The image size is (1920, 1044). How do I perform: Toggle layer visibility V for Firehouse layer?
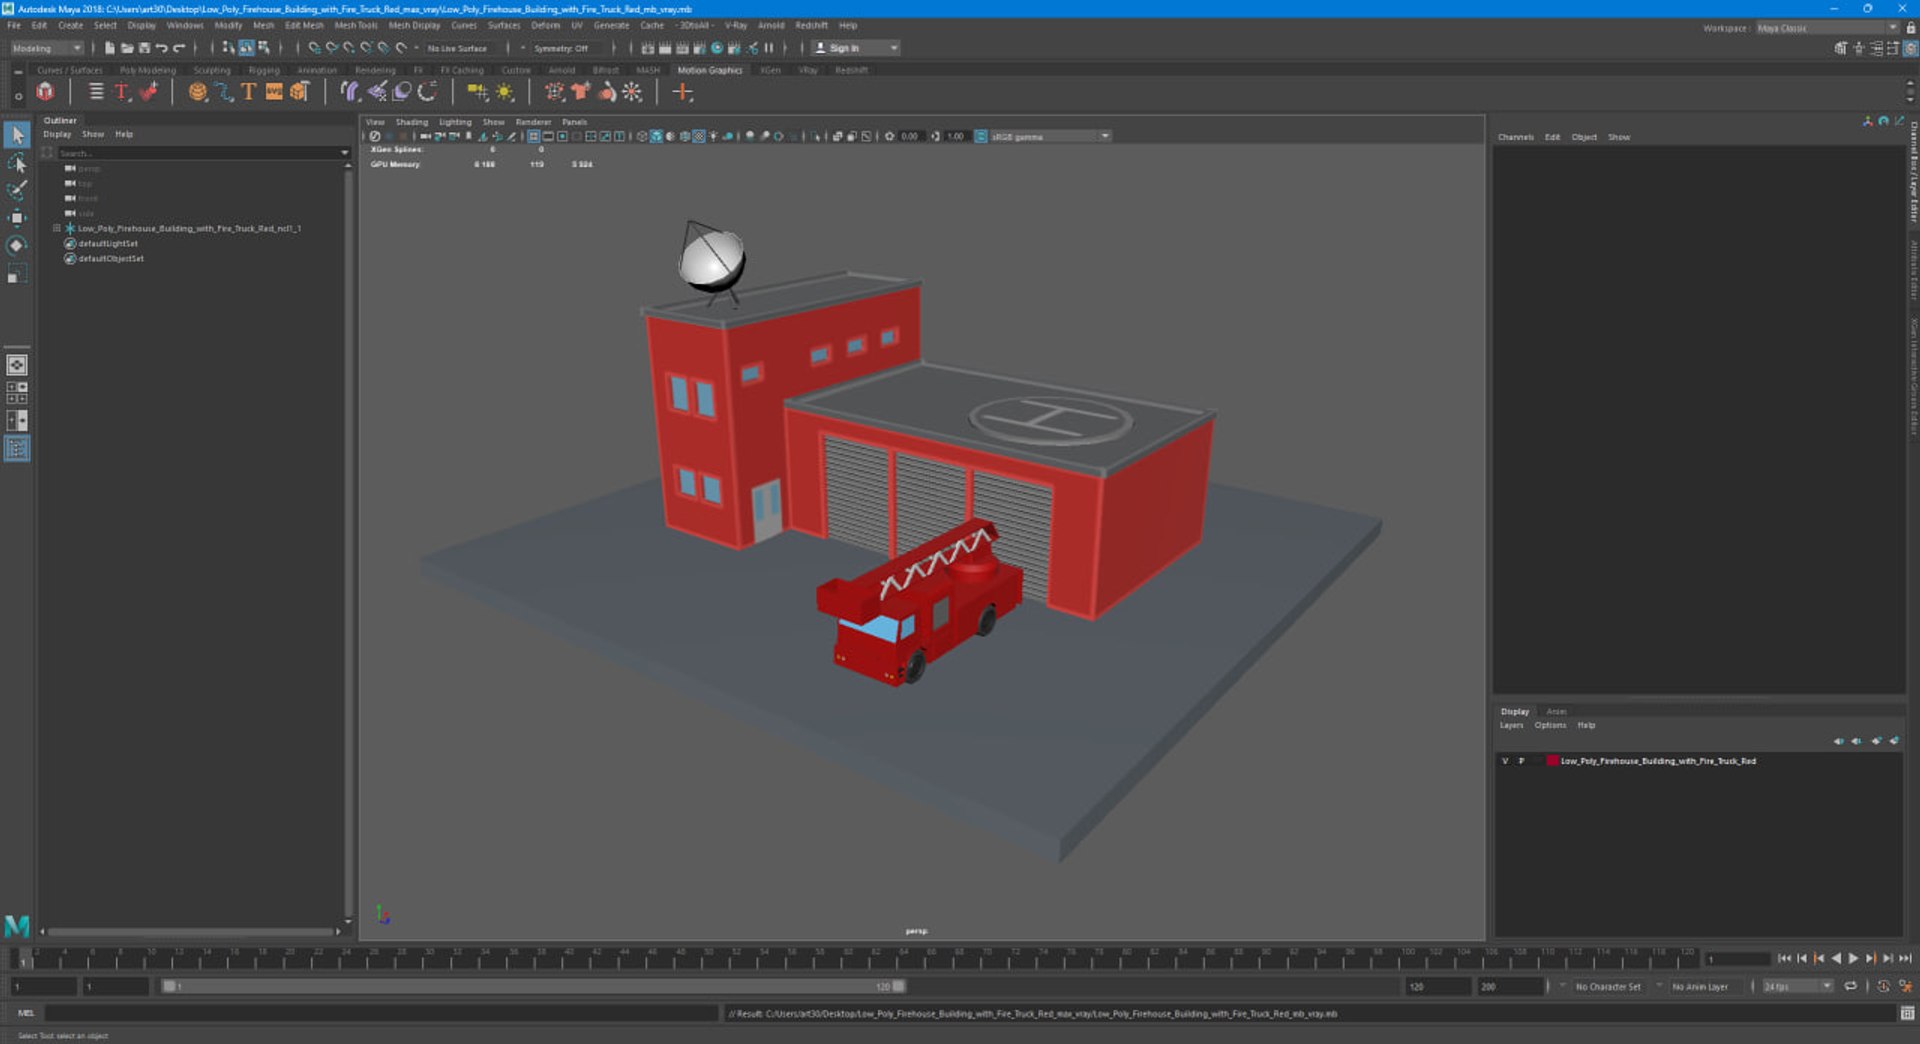click(x=1505, y=761)
